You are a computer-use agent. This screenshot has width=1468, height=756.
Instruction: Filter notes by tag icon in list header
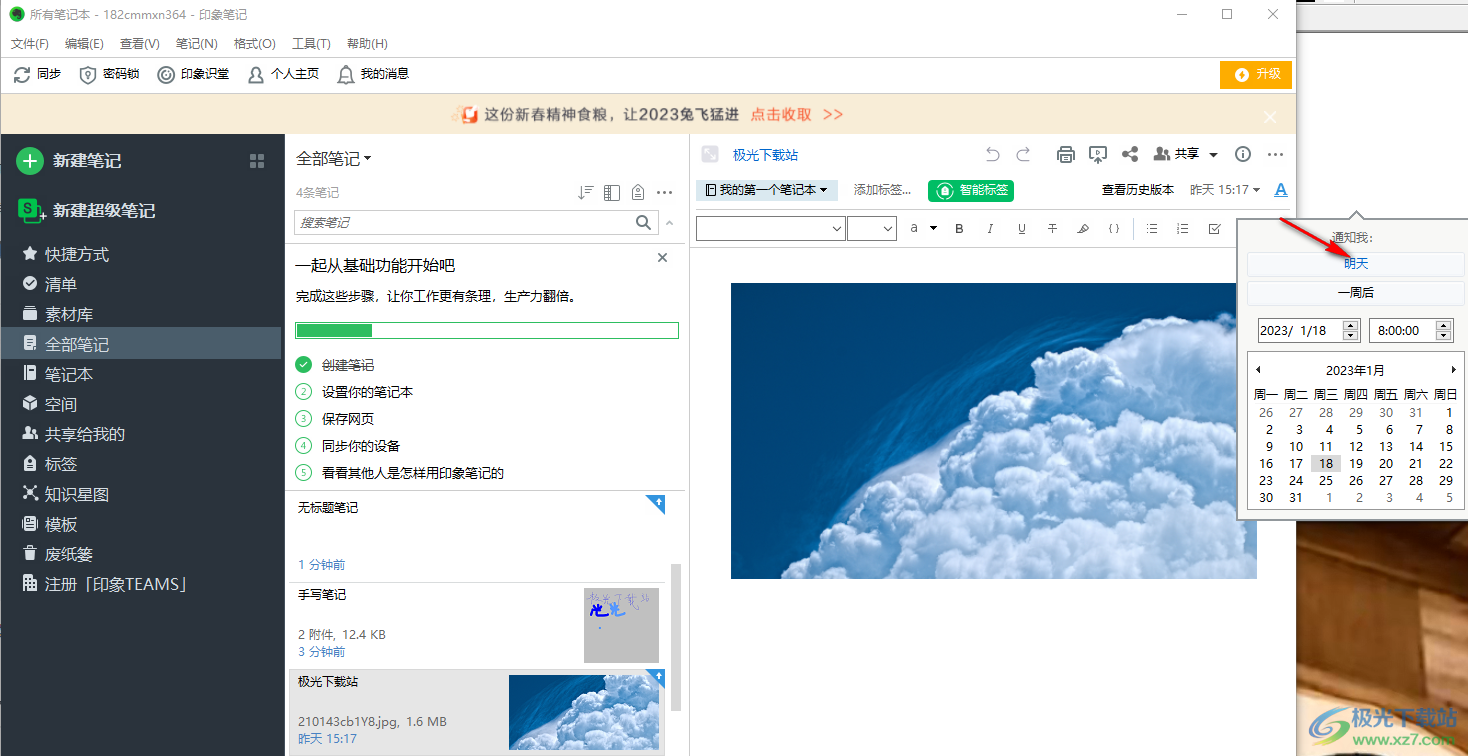point(638,192)
